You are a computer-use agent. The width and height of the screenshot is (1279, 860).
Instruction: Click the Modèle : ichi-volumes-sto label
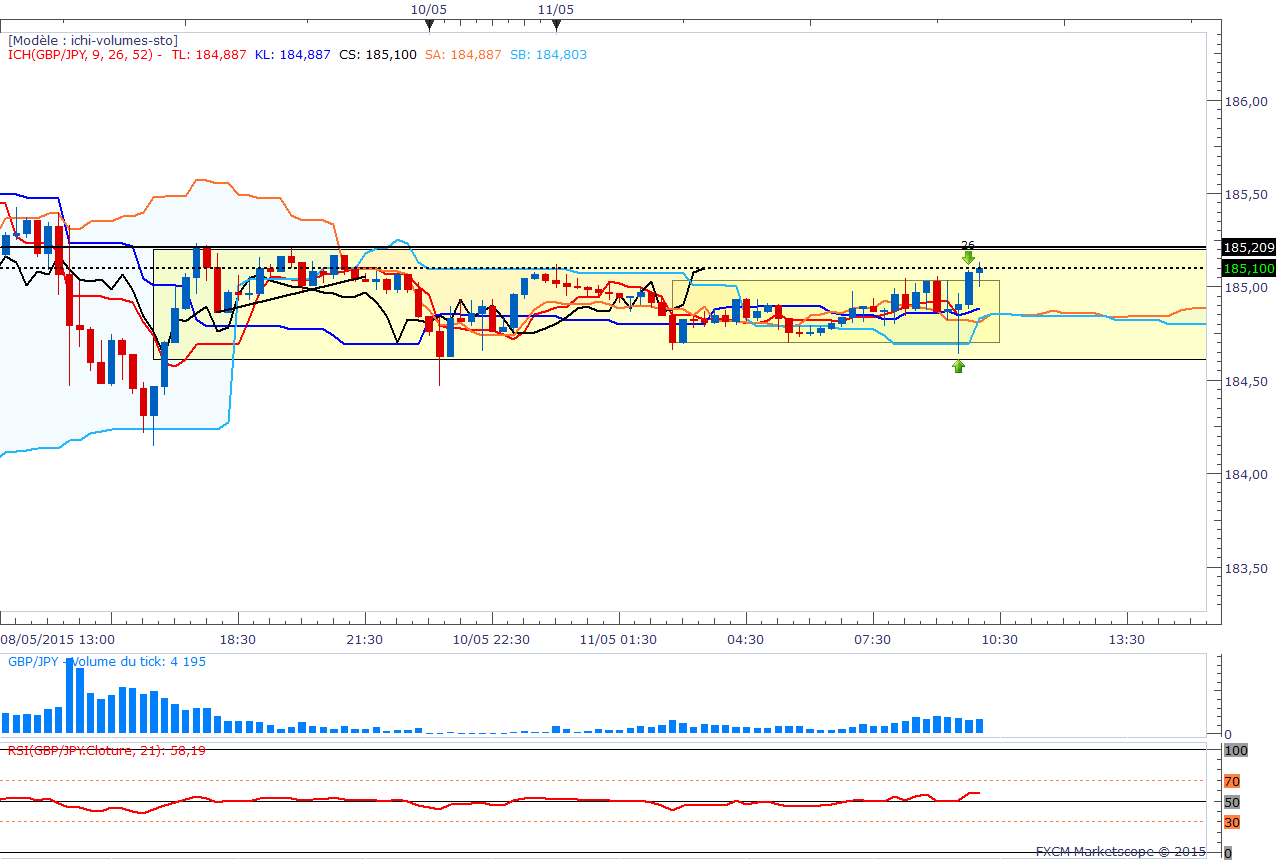point(93,41)
